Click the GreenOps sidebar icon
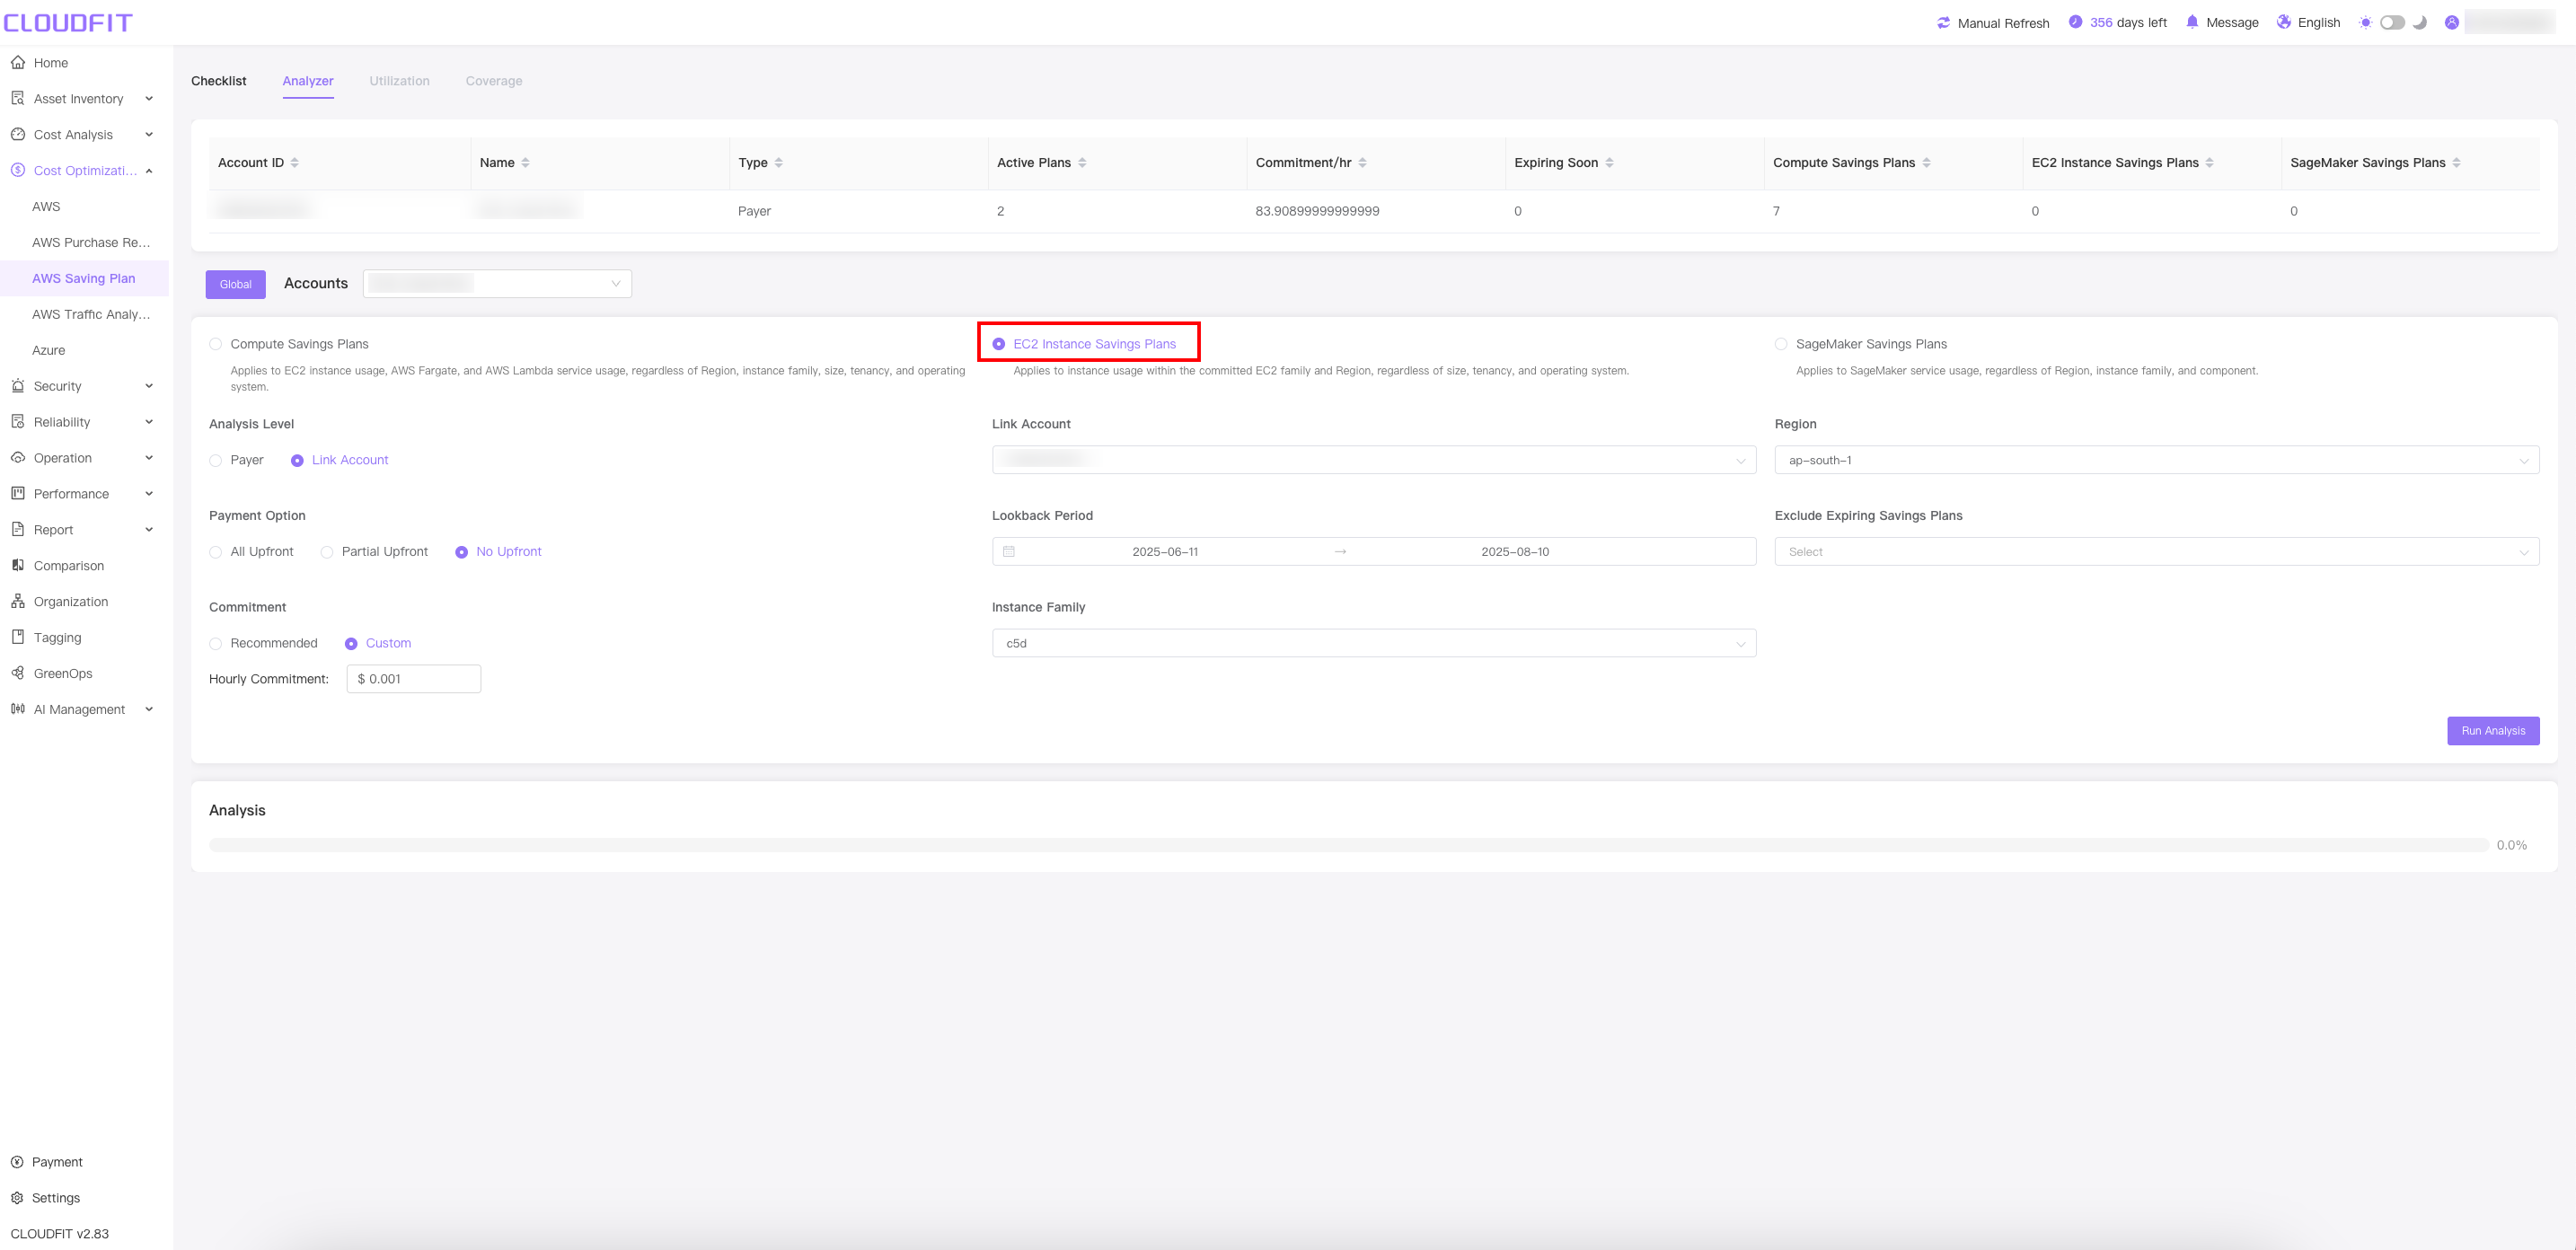The image size is (2576, 1250). tap(18, 673)
